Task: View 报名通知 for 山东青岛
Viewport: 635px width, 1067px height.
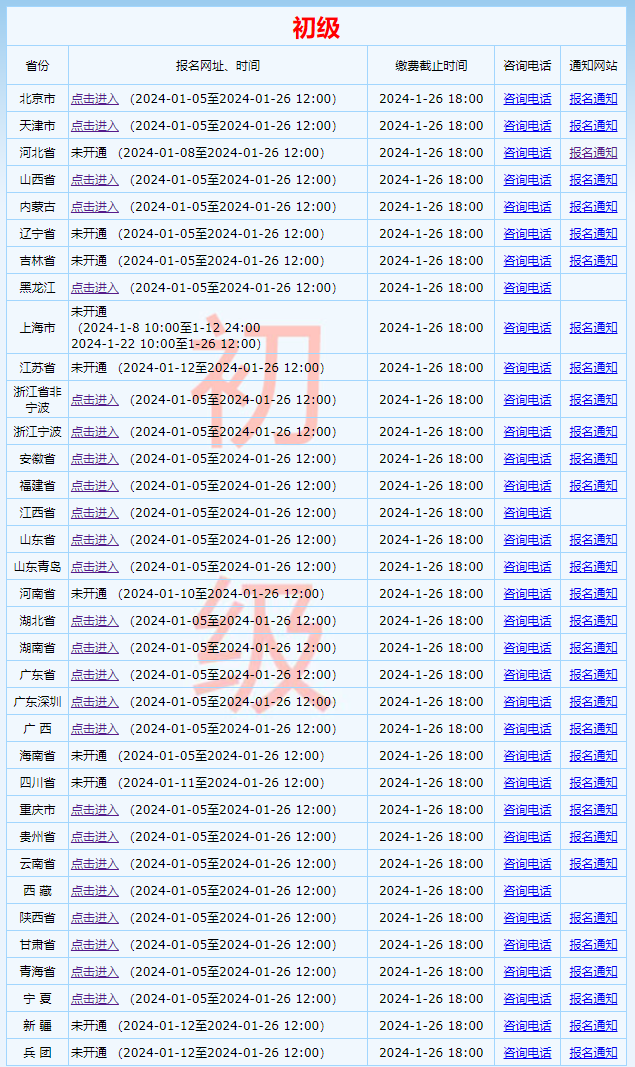Action: [593, 567]
